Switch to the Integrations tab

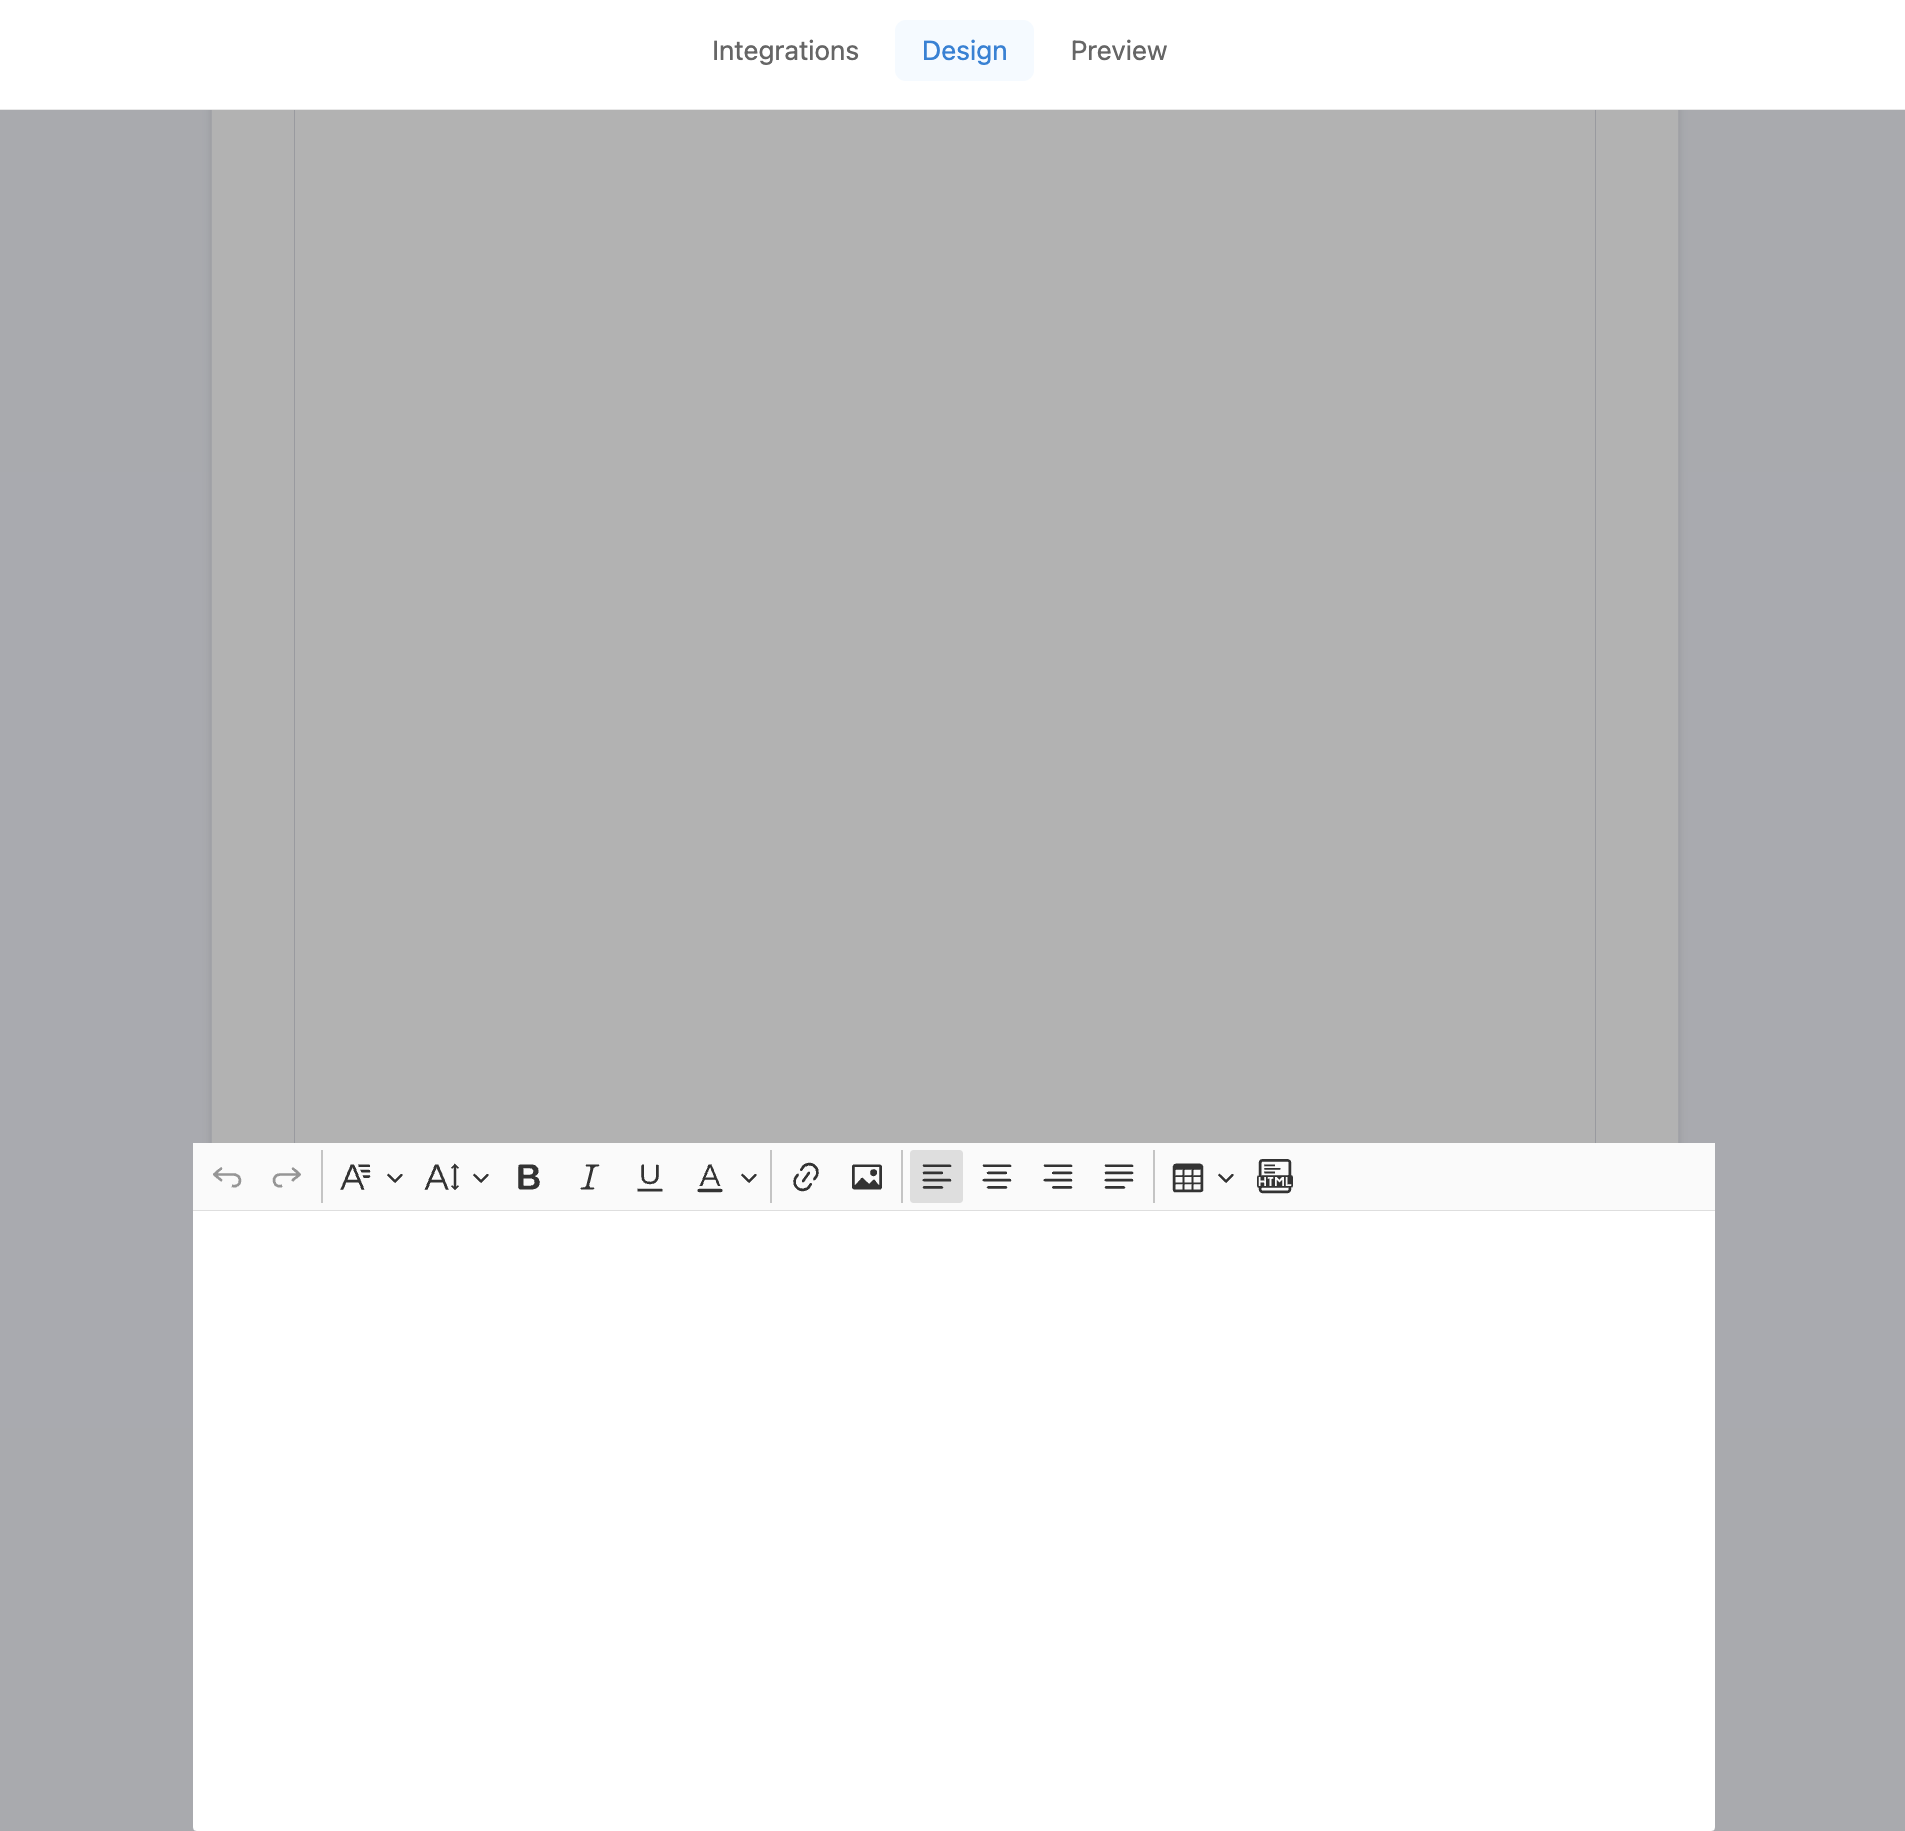pos(785,51)
